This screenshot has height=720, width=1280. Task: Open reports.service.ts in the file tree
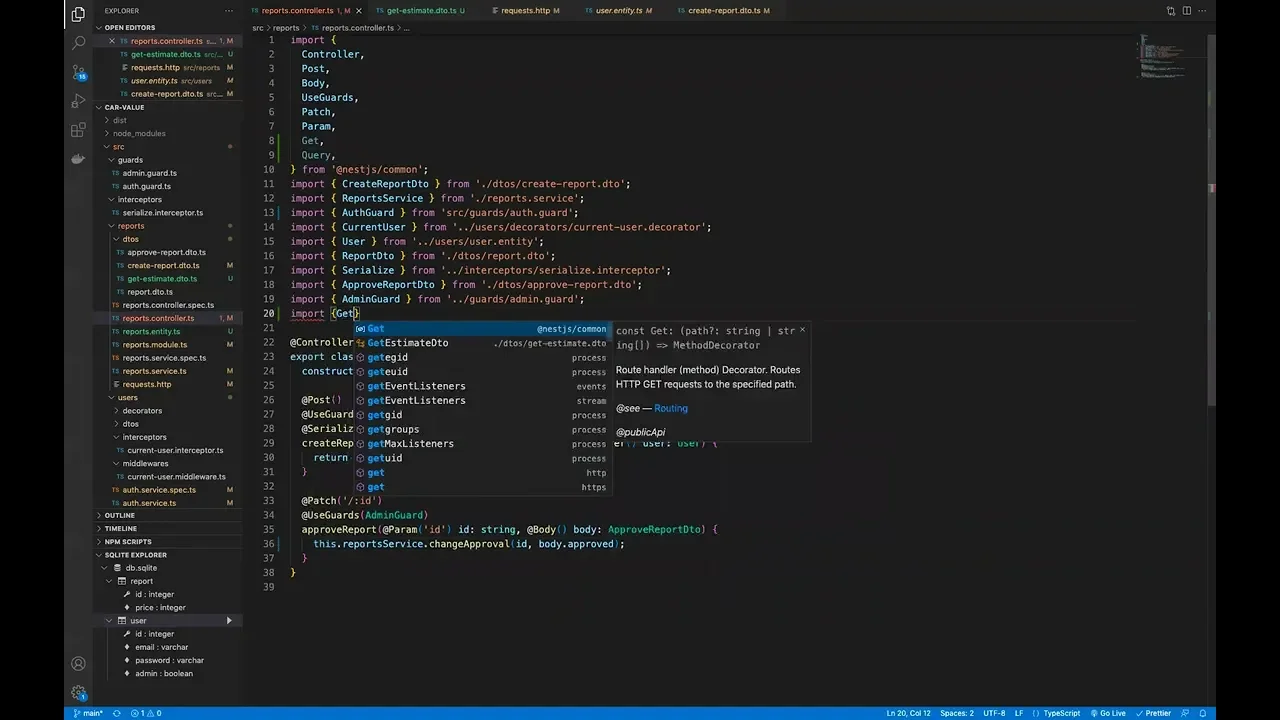[154, 371]
